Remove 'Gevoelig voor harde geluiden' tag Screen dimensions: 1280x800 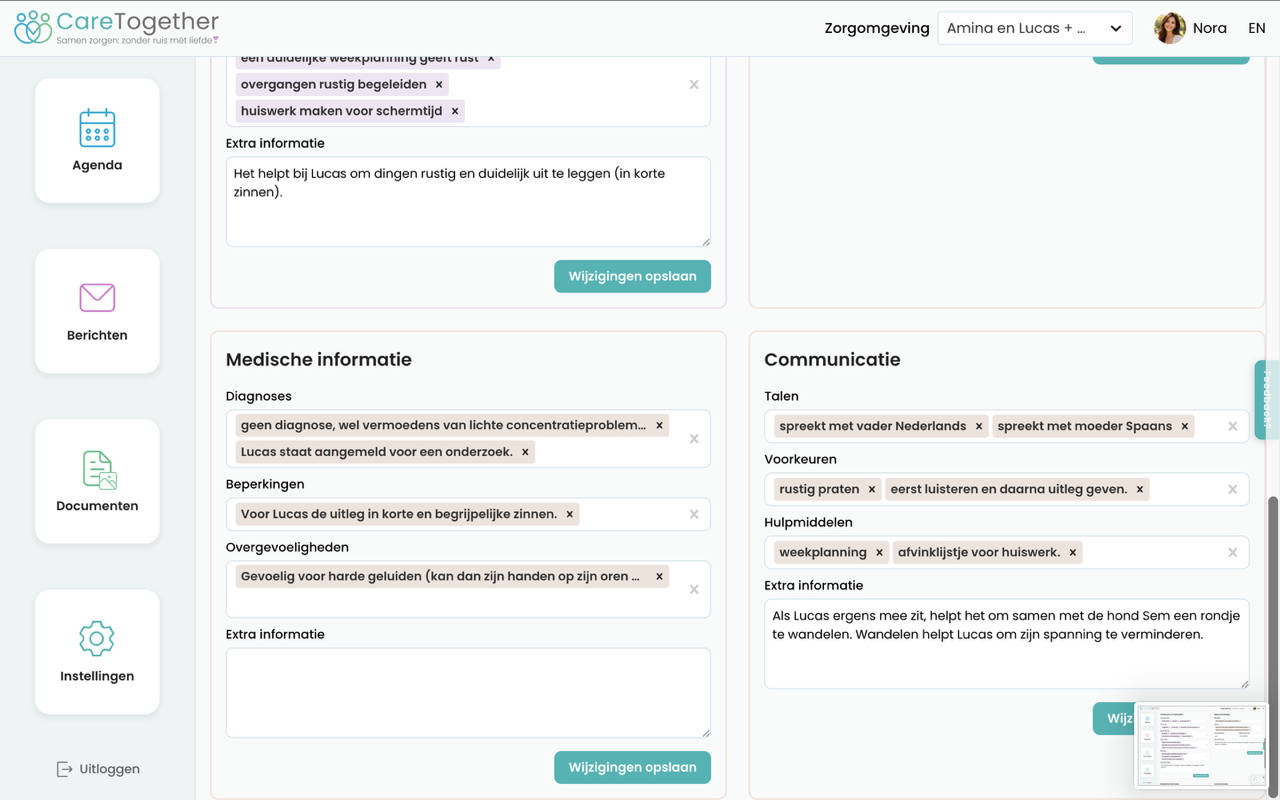point(659,577)
